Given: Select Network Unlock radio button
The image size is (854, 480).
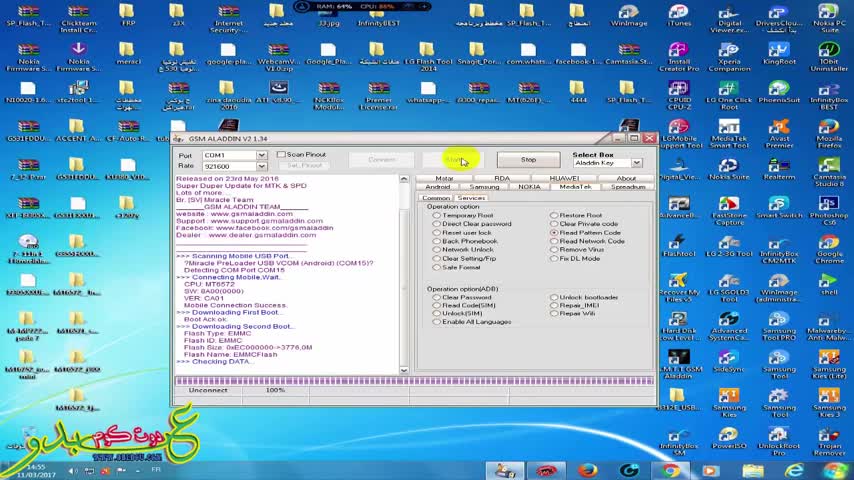Looking at the screenshot, I should pyautogui.click(x=436, y=250).
